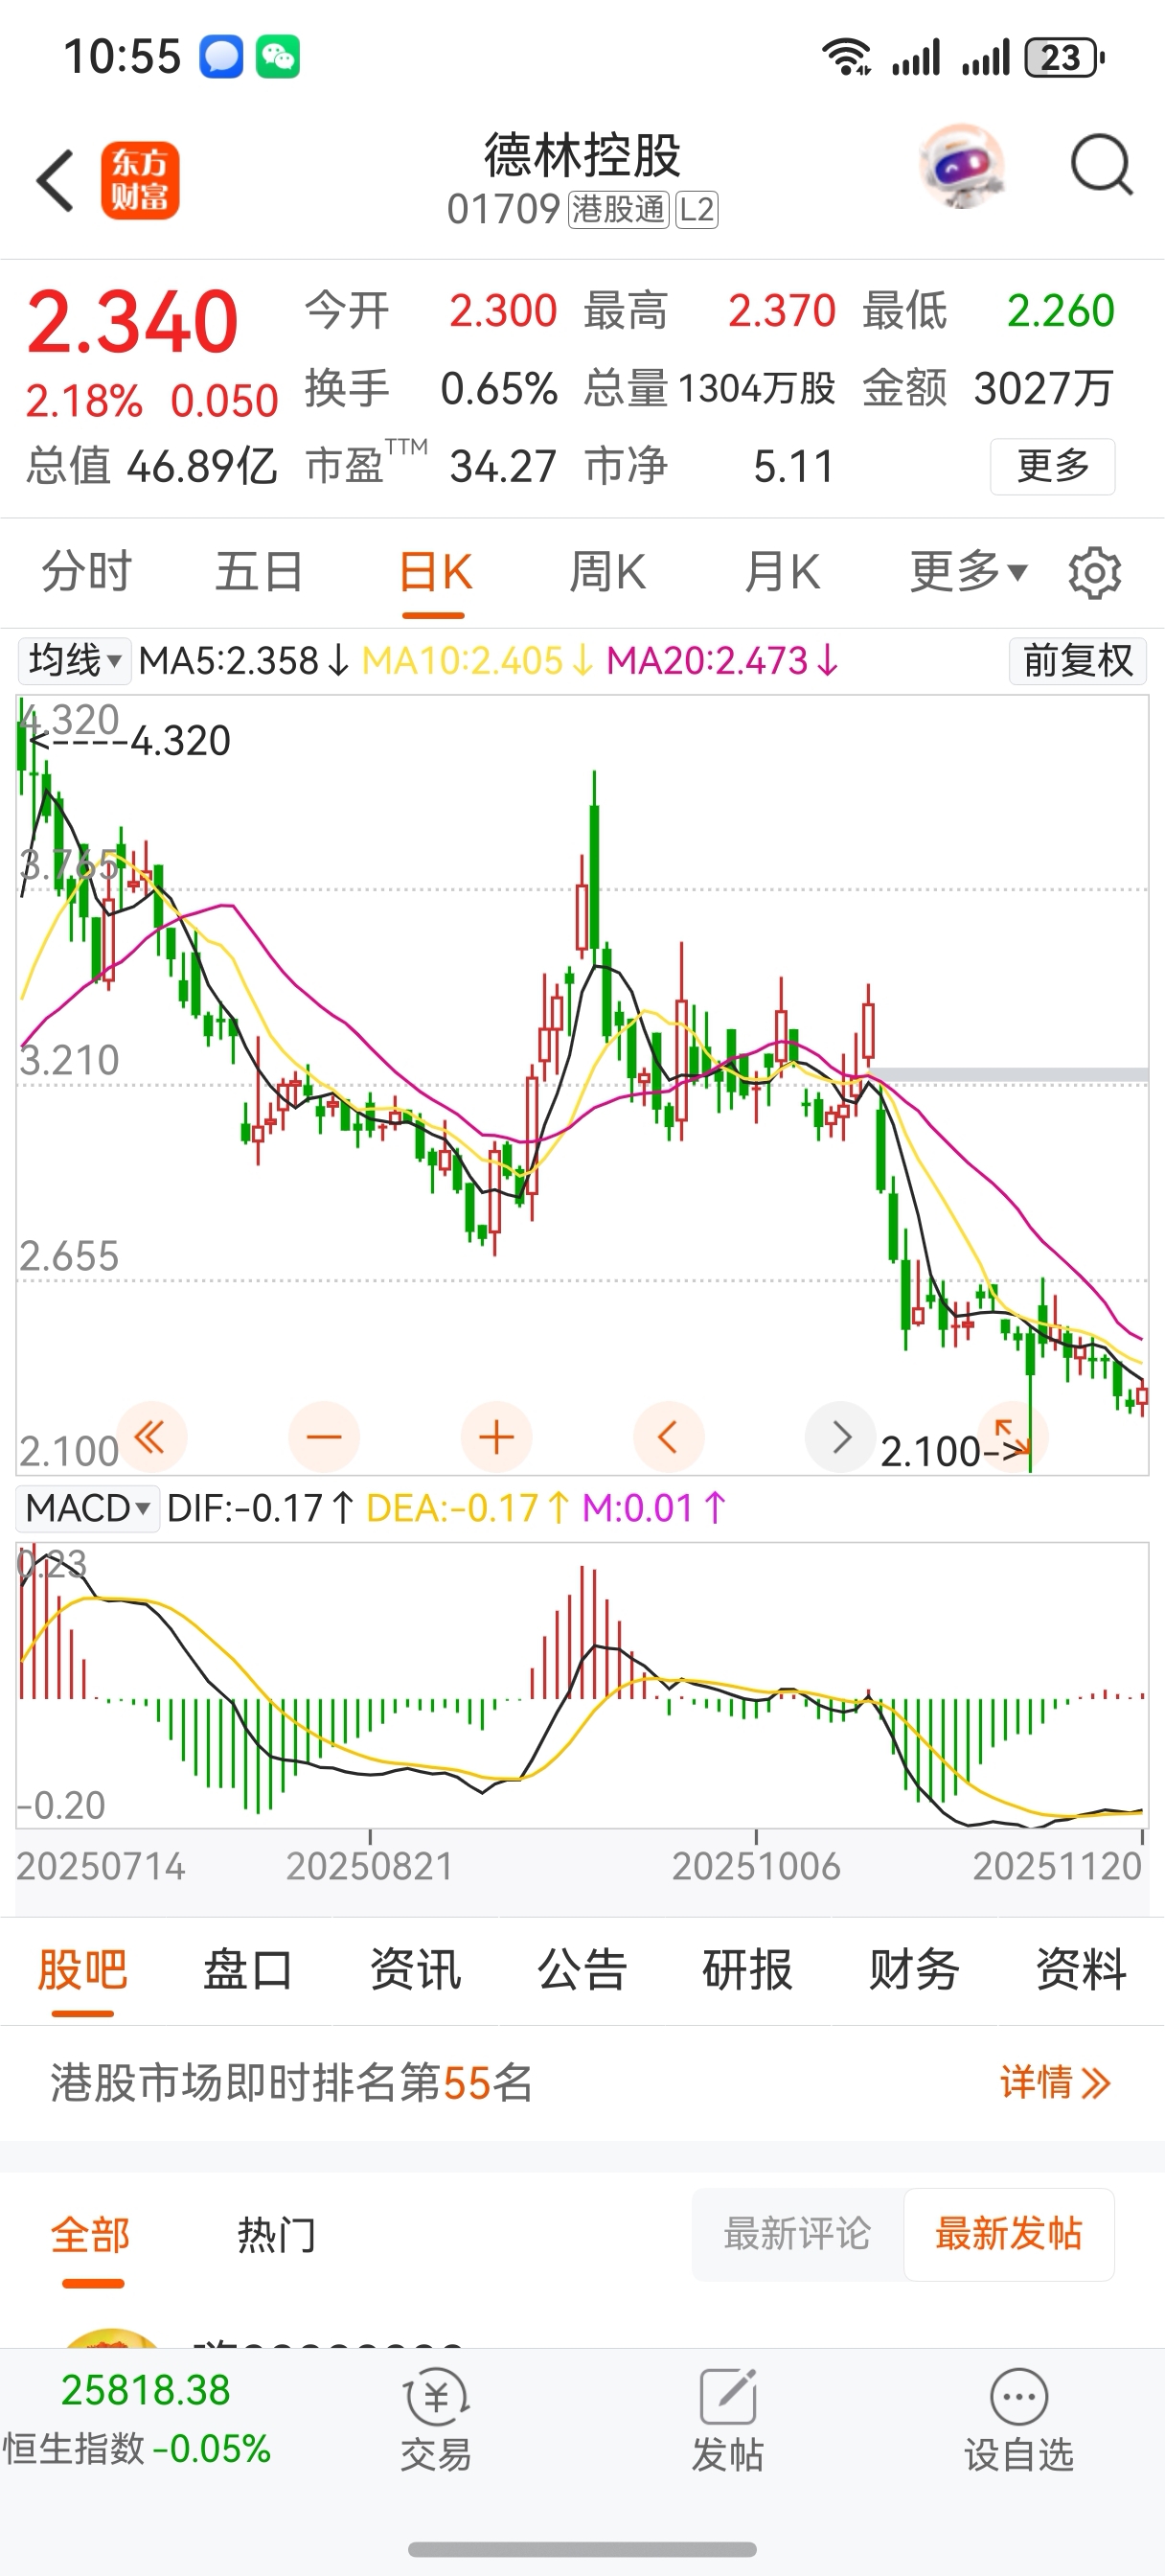
Task: Tap the battery indicator icon
Action: point(1064,58)
